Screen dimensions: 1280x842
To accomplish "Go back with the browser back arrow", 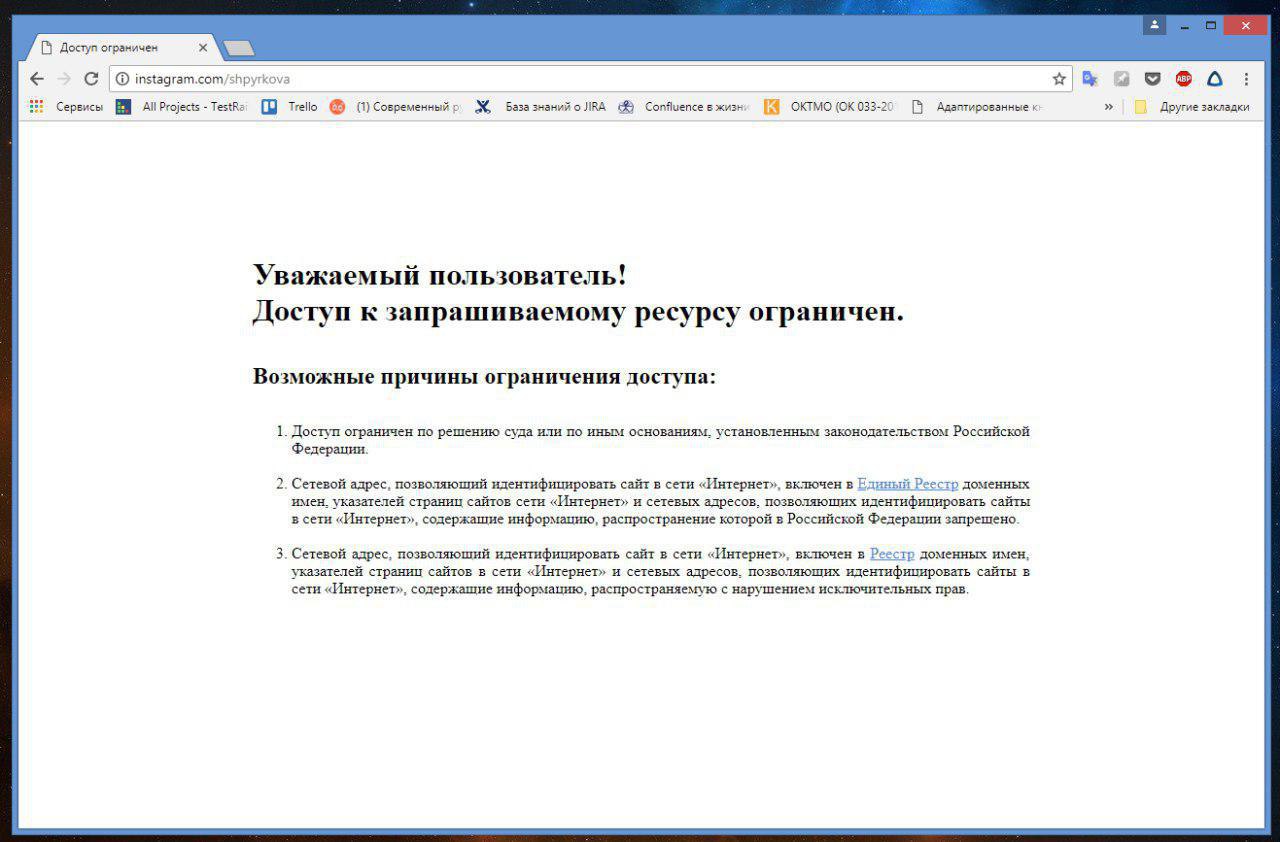I will pyautogui.click(x=37, y=79).
